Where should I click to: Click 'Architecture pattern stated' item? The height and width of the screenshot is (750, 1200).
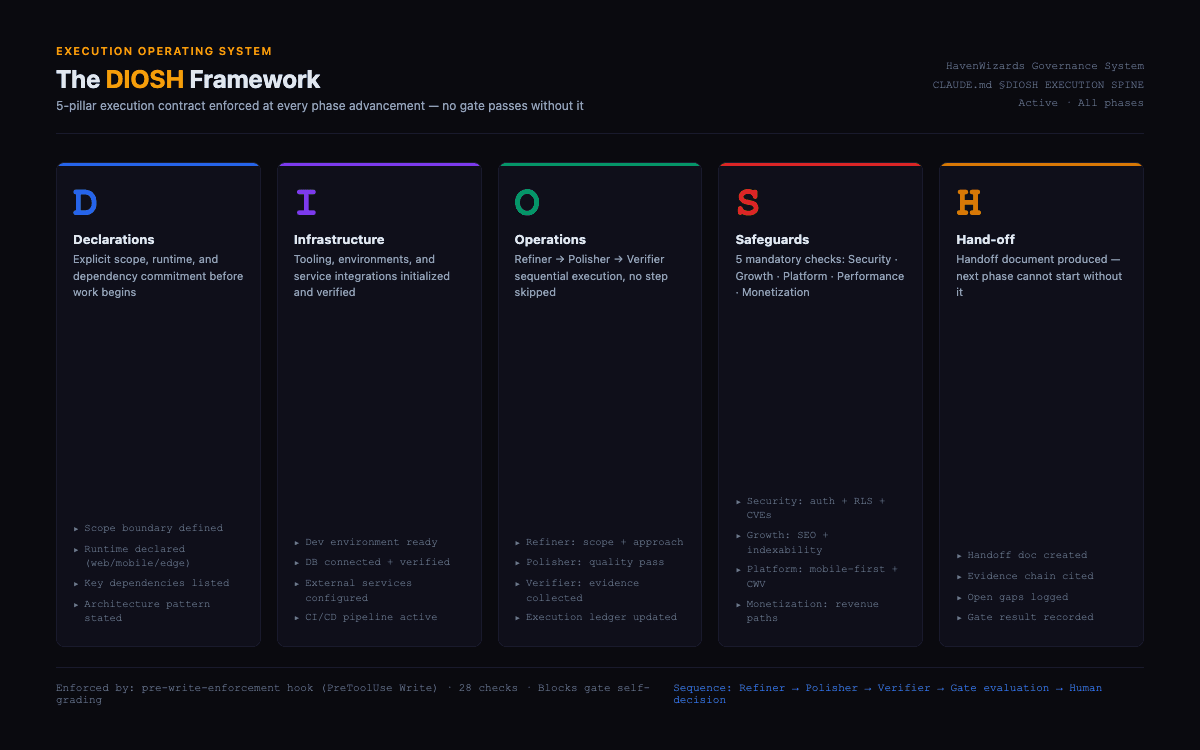(x=142, y=611)
